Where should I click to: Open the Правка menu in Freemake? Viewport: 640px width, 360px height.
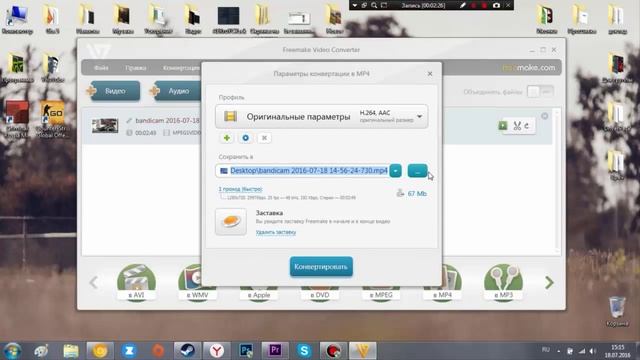pos(136,68)
